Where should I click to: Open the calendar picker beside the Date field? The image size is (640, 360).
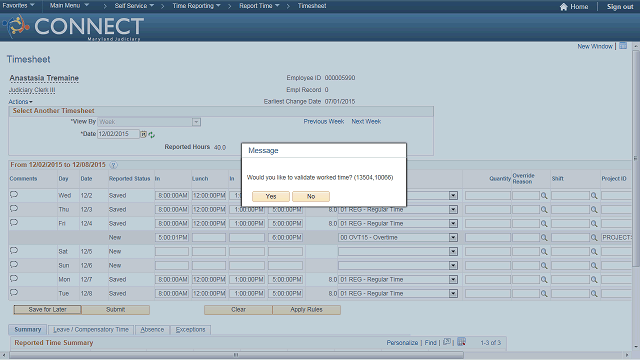click(144, 134)
